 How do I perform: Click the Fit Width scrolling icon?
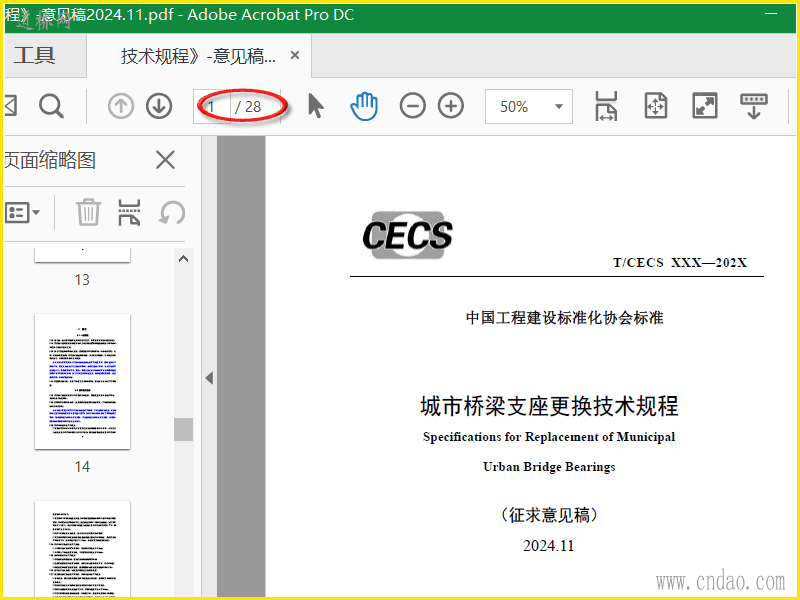pyautogui.click(x=606, y=106)
